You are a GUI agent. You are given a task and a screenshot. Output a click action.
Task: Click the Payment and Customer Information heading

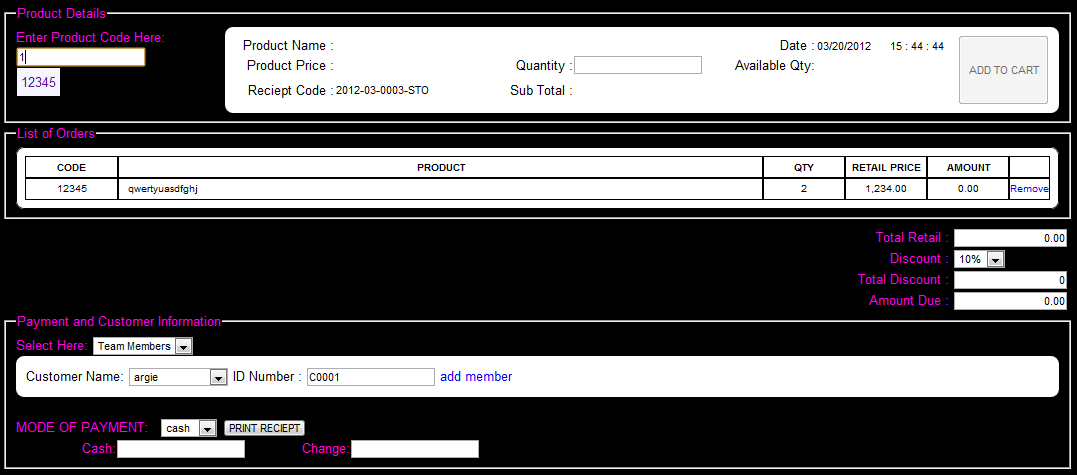(119, 321)
